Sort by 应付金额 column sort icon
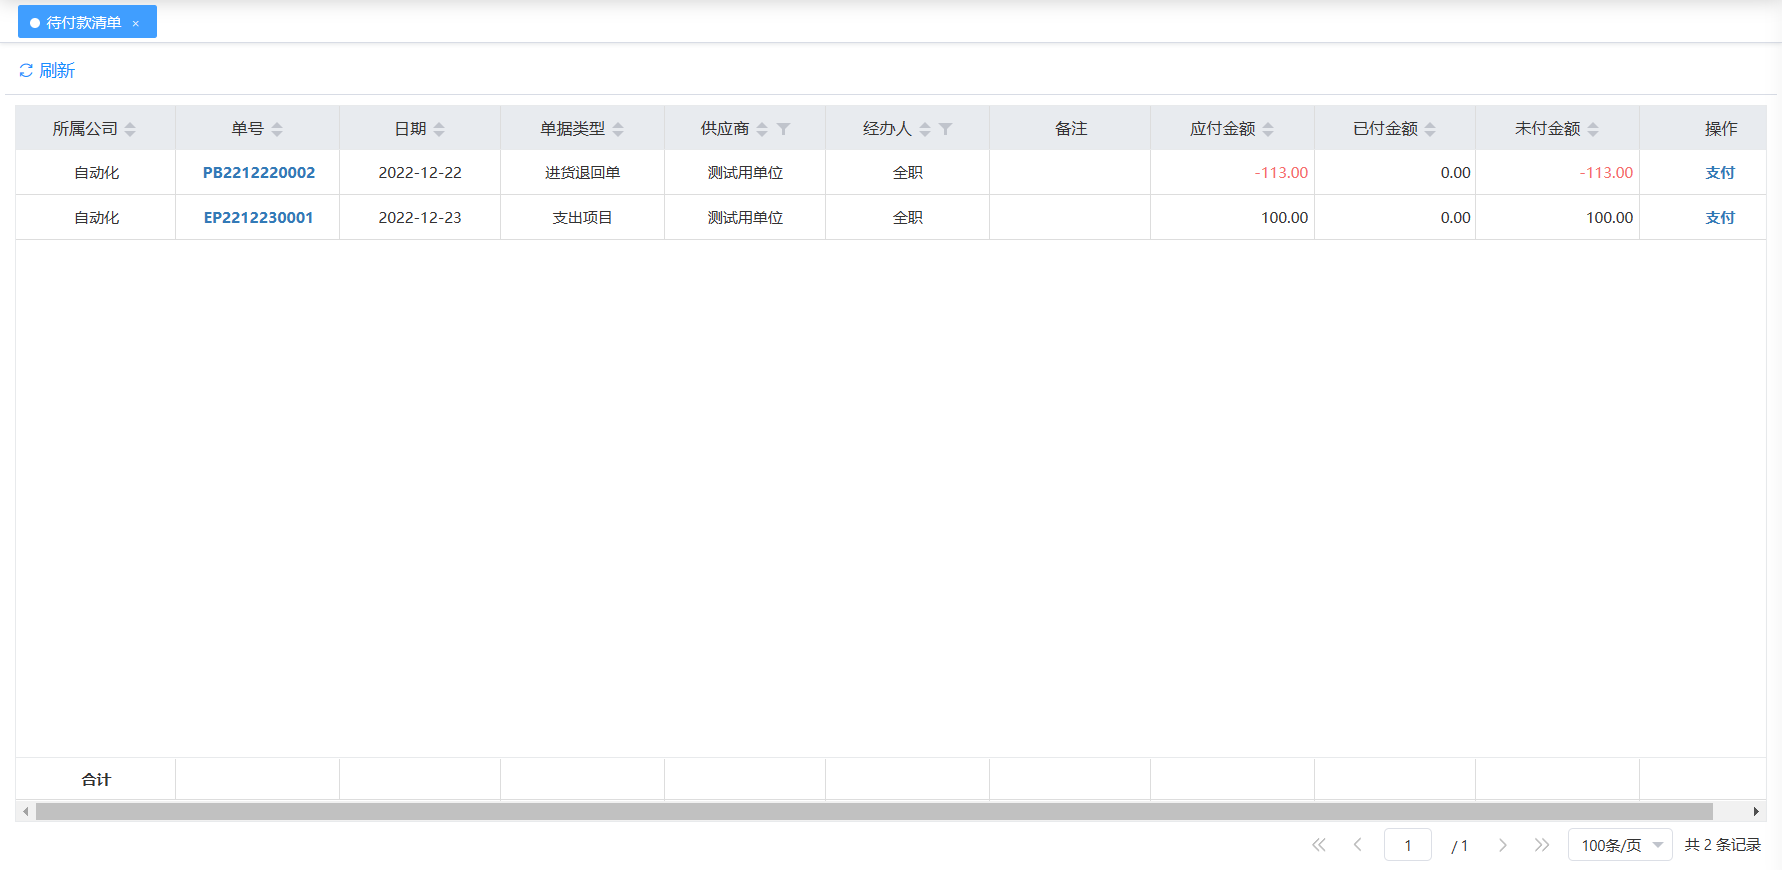The width and height of the screenshot is (1782, 870). 1268,129
